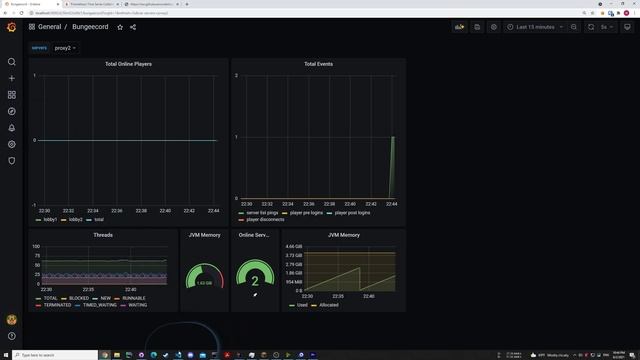Screen dimensions: 640x360
Task: Switch to the Prometheus browser tab
Action: (91, 4)
